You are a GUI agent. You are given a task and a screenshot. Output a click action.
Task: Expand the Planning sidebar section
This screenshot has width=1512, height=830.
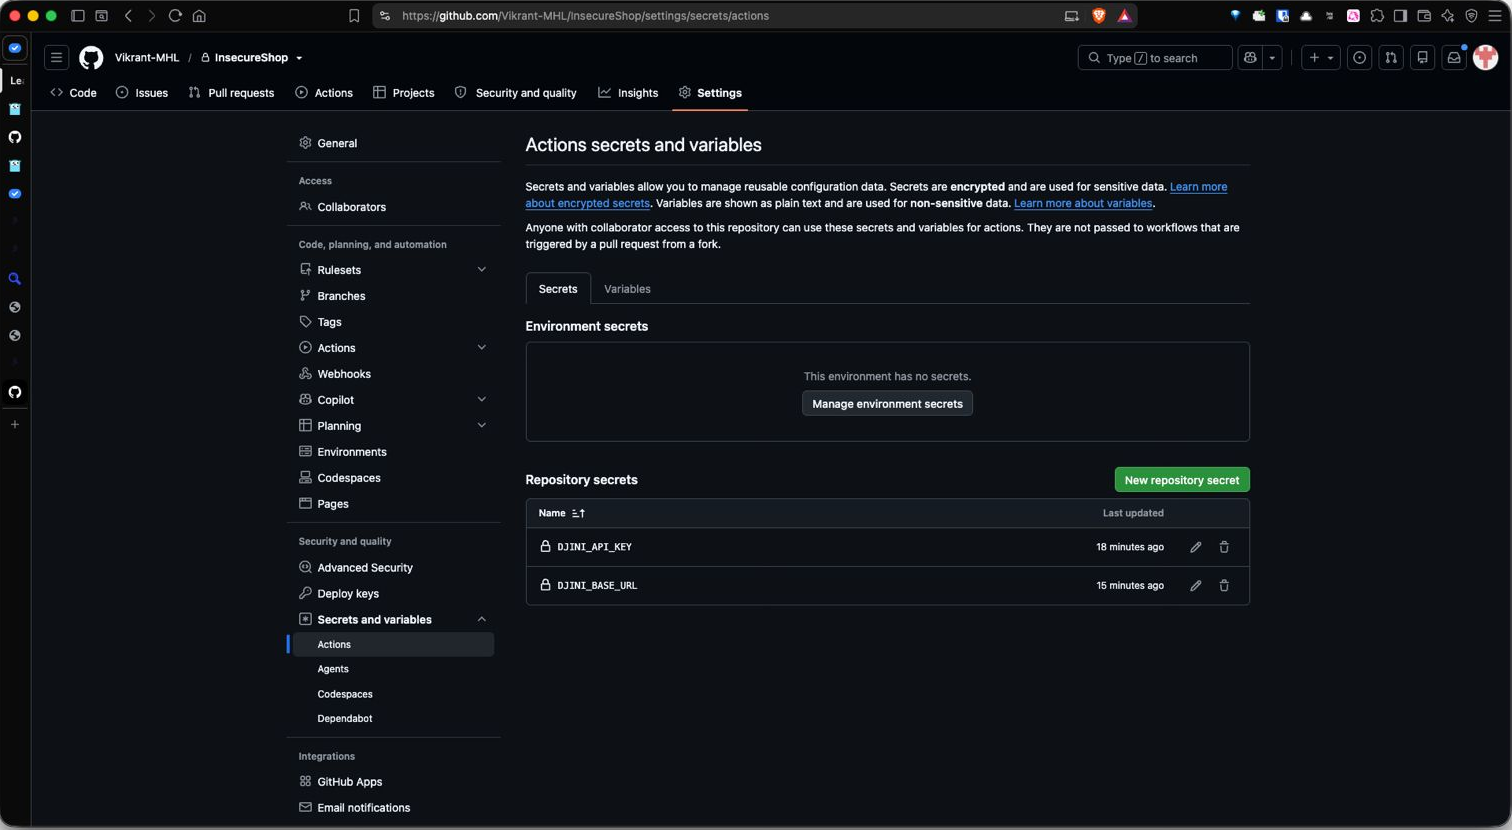tap(481, 426)
